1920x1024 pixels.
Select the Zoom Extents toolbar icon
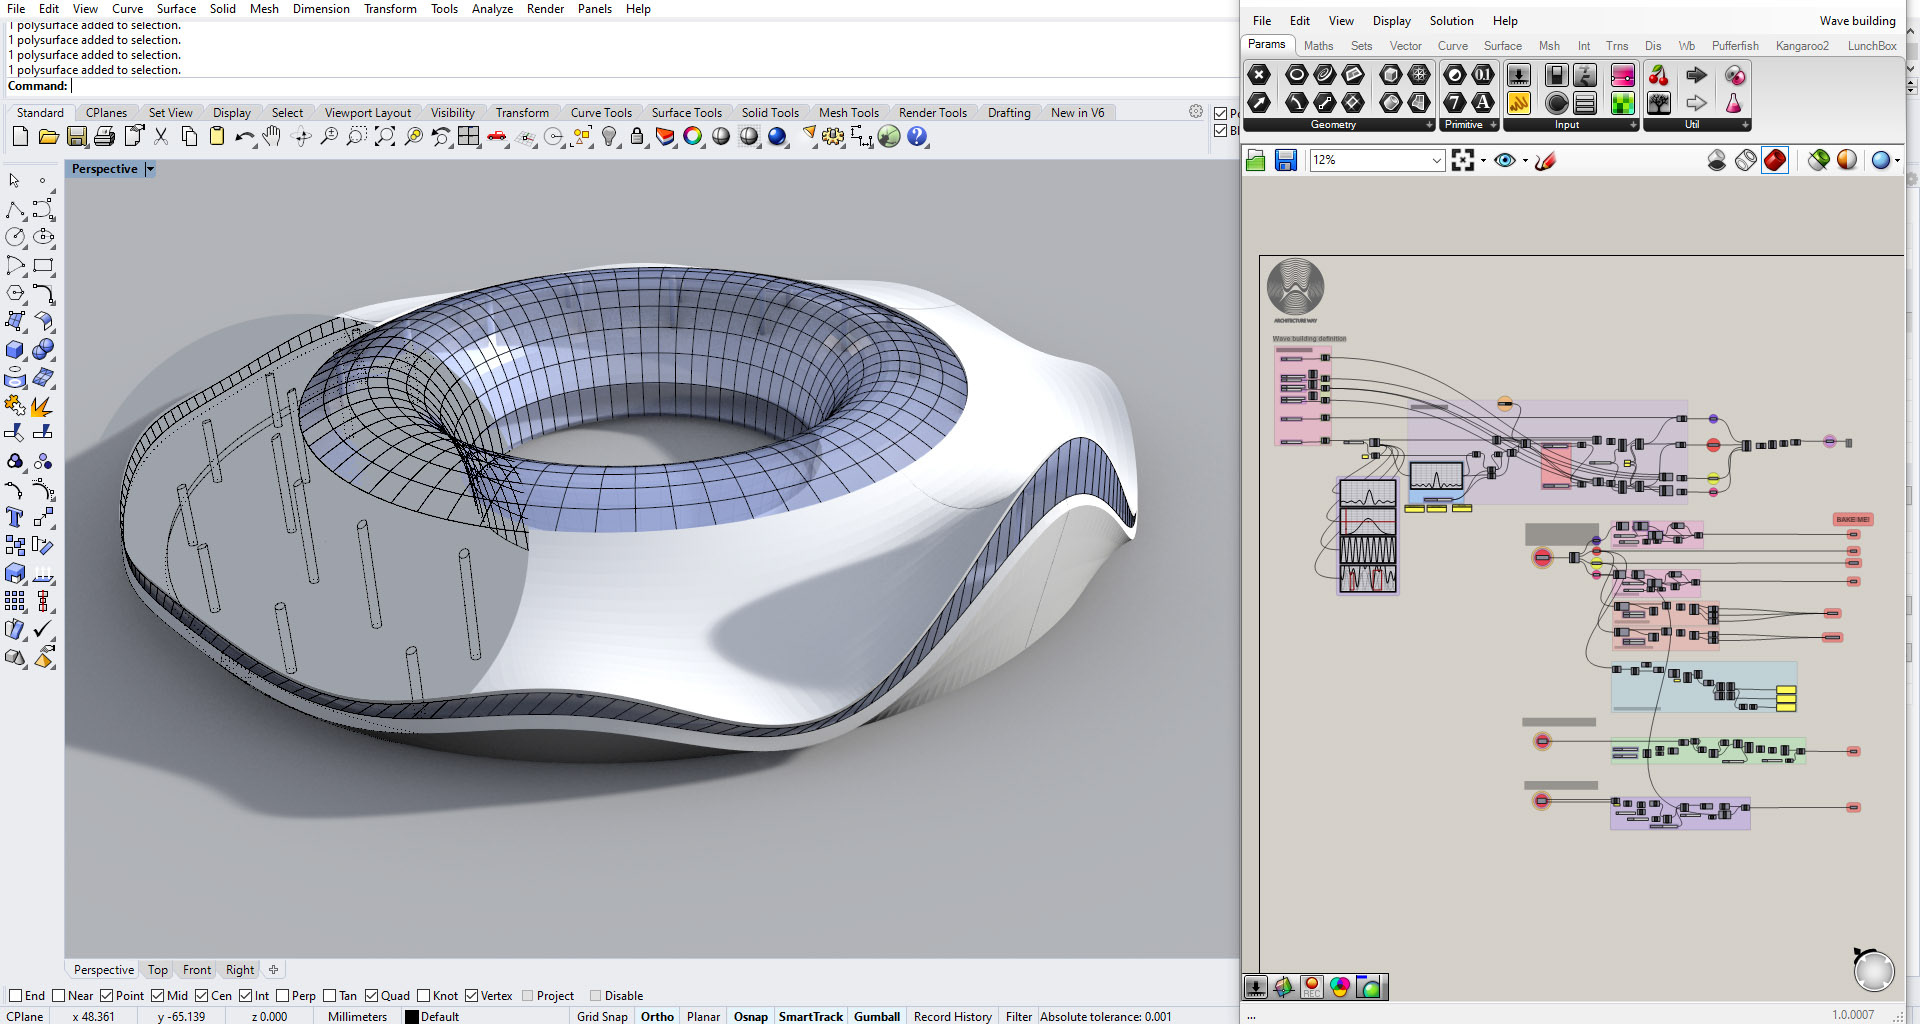point(385,137)
